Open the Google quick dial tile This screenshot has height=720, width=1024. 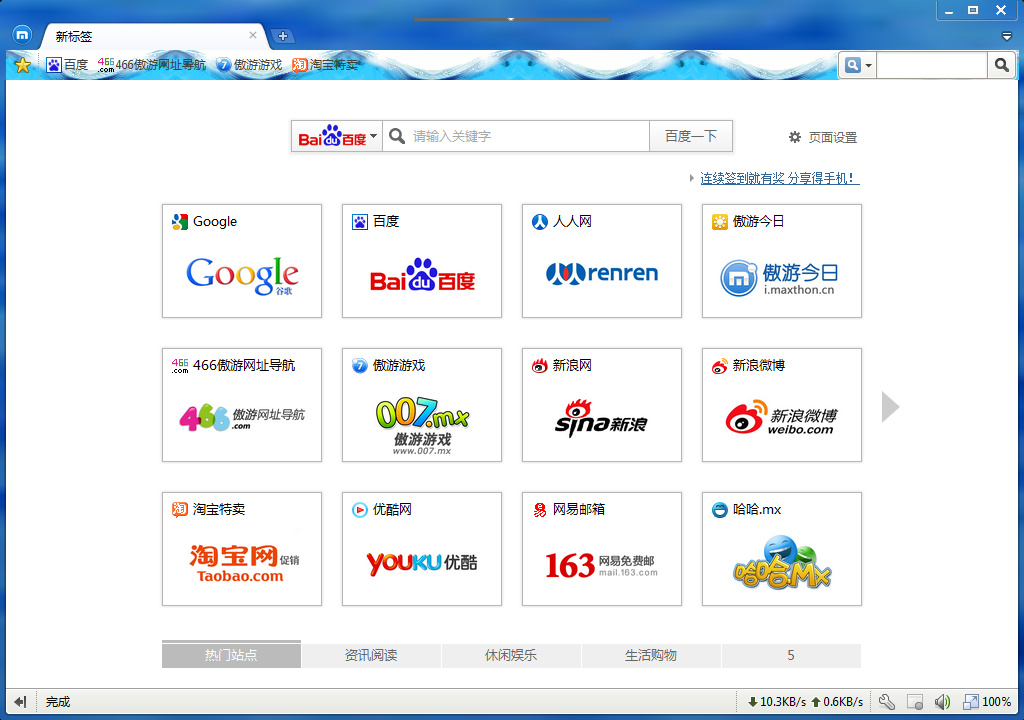pyautogui.click(x=242, y=261)
